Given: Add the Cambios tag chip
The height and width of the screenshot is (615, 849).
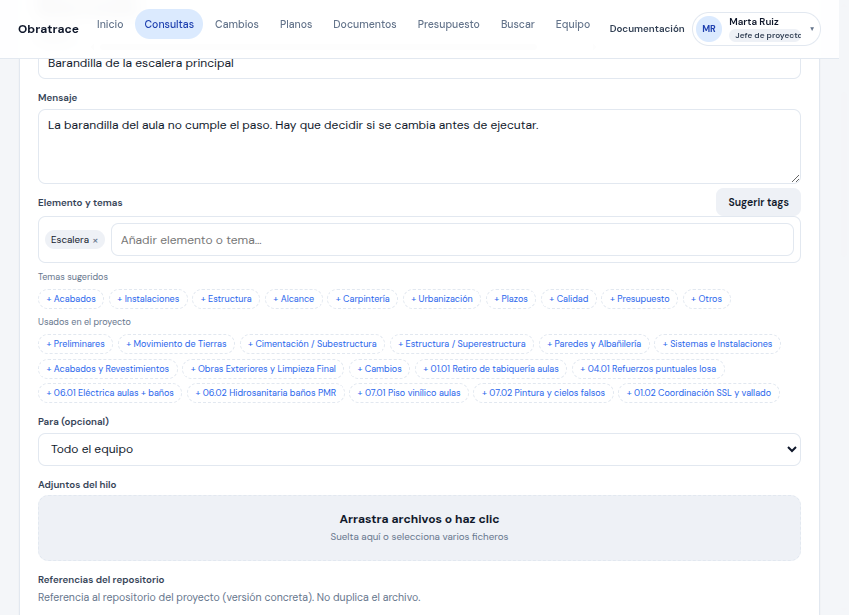Looking at the screenshot, I should 380,369.
